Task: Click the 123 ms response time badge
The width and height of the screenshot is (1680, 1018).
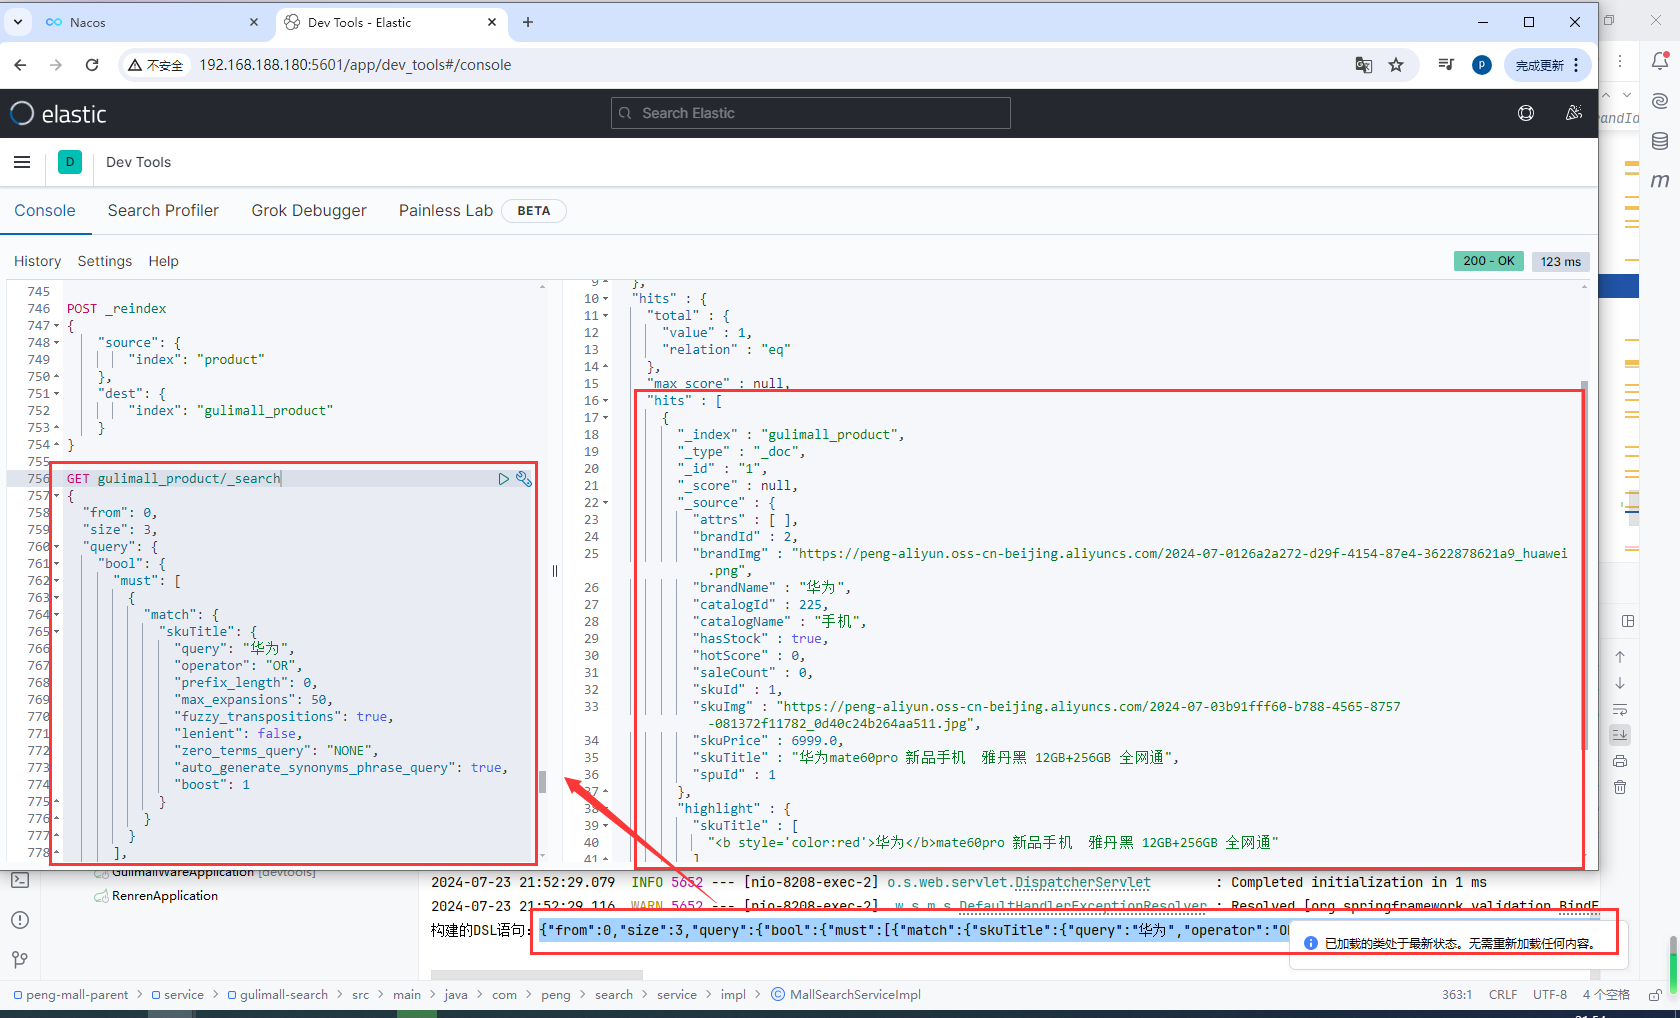Action: (x=1560, y=261)
